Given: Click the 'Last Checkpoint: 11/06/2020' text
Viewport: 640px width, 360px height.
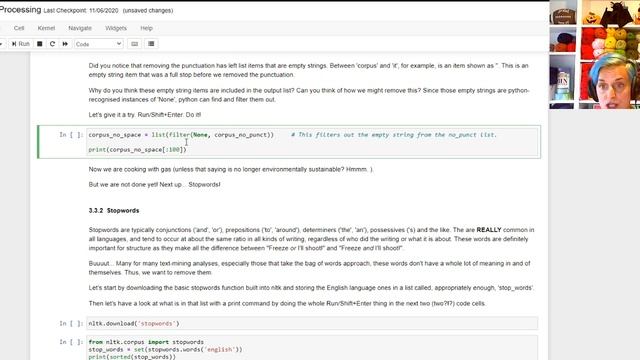Looking at the screenshot, I should pyautogui.click(x=81, y=11).
